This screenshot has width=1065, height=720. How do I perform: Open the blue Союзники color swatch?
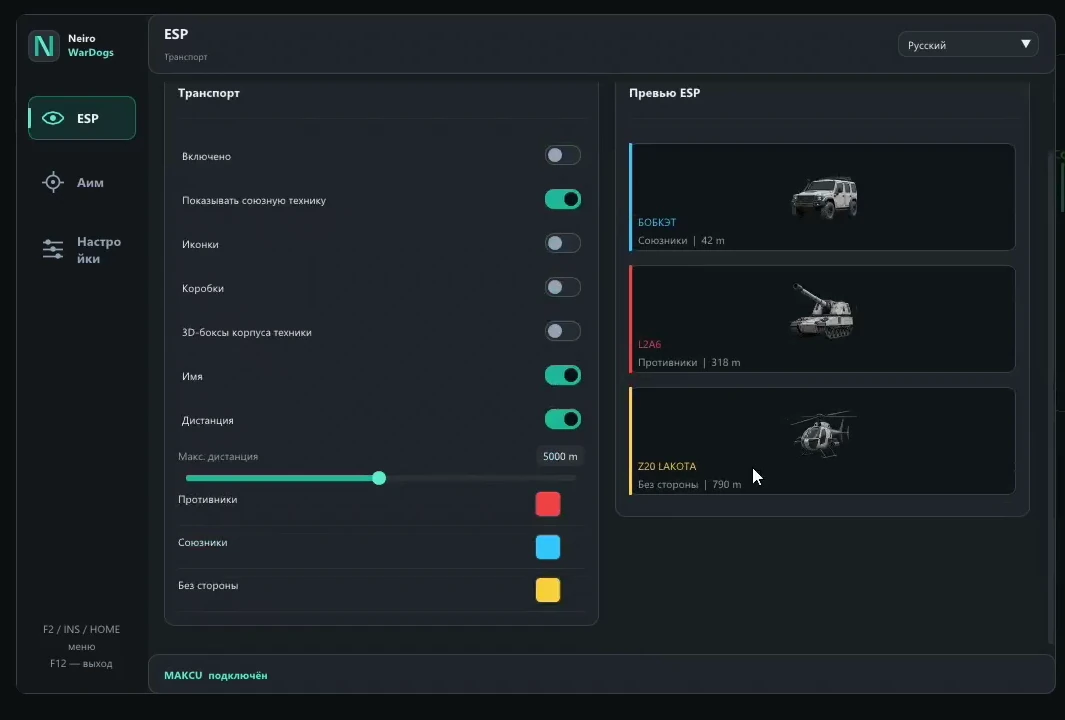[x=547, y=547]
